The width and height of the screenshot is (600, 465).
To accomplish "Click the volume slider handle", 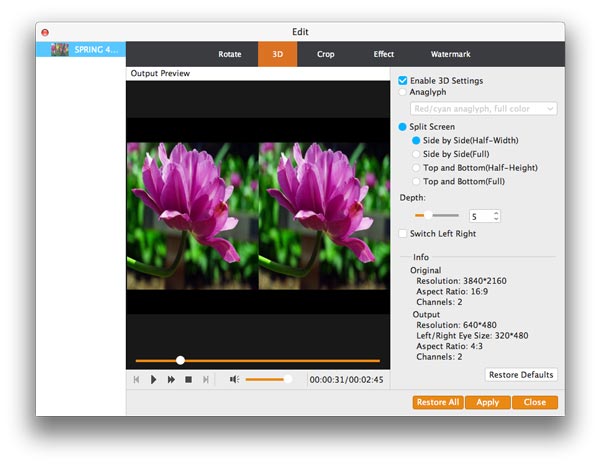I will 288,379.
